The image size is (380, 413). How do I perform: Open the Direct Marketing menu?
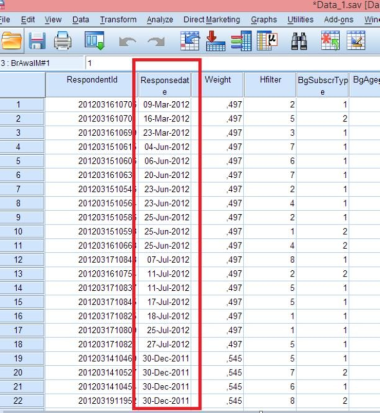[x=212, y=20]
